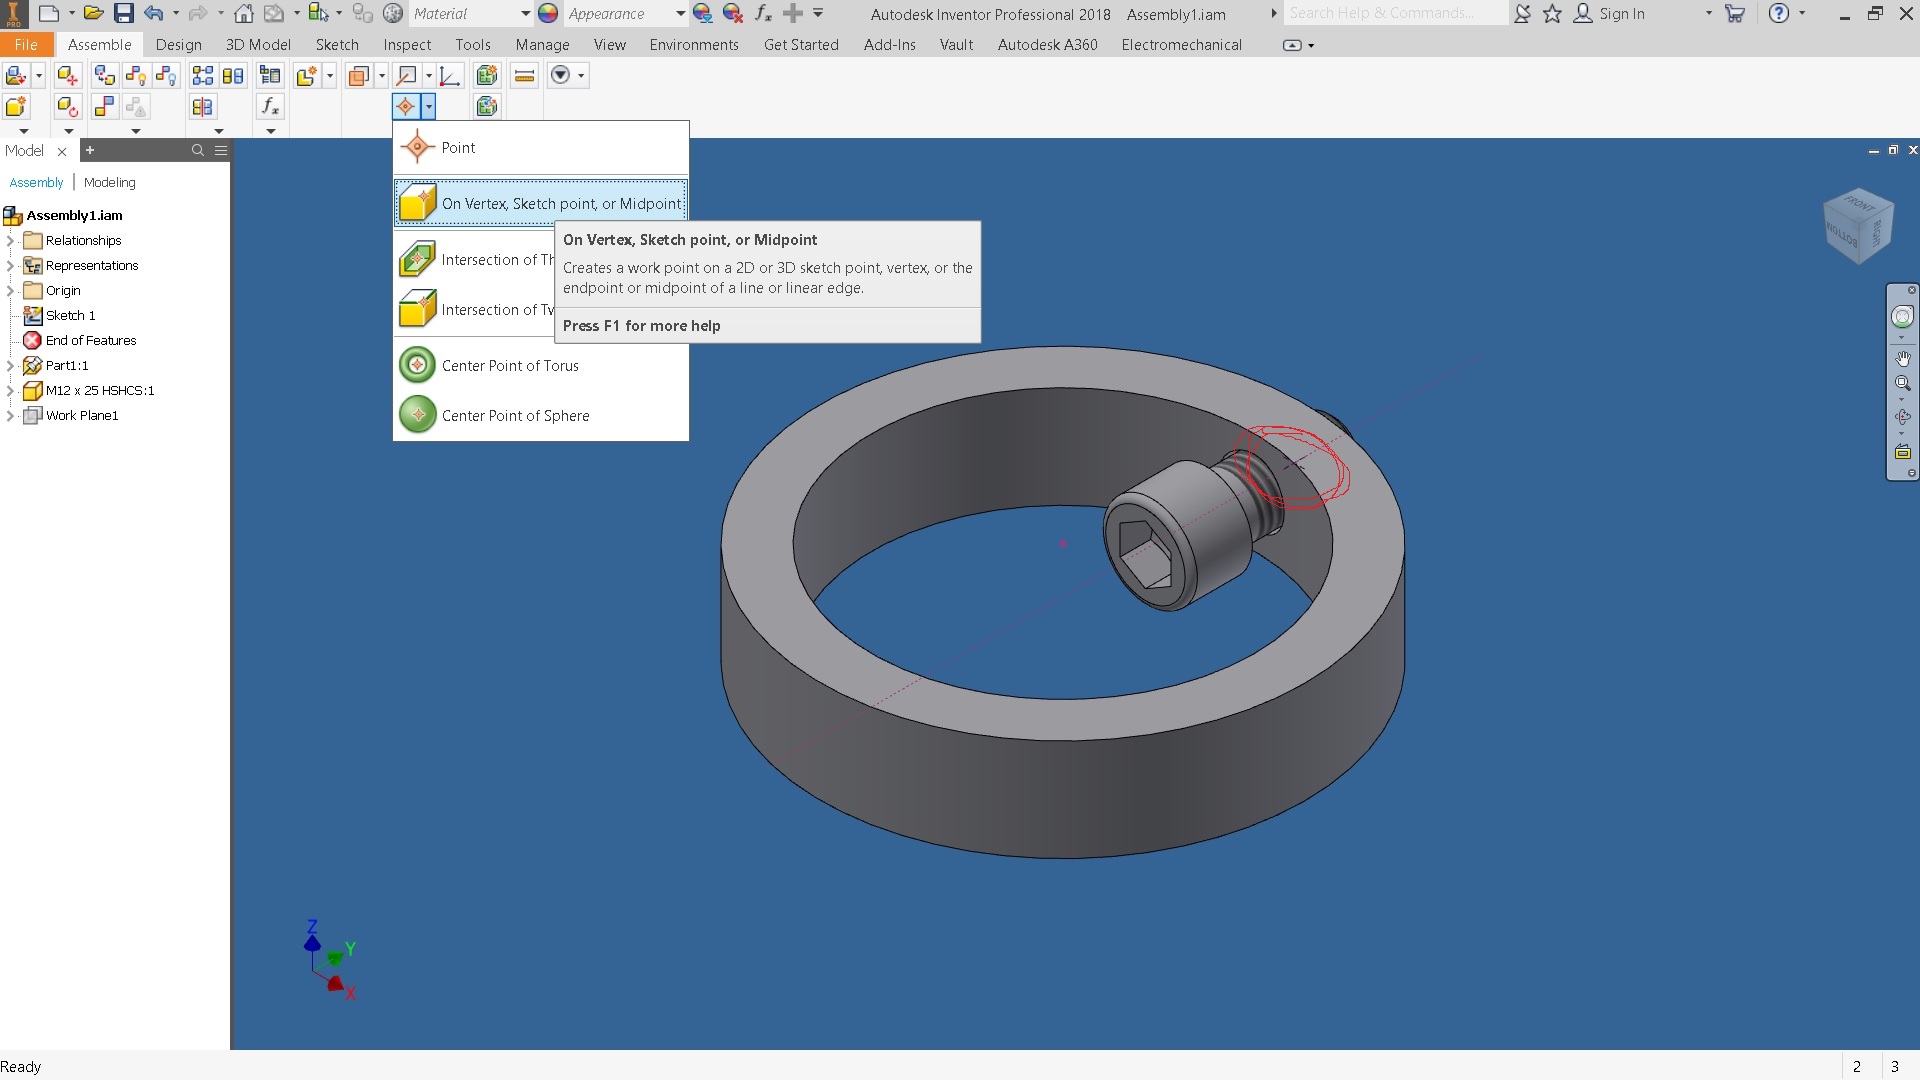1920x1080 pixels.
Task: Click the Measure ruler icon in ribbon
Action: 524,76
